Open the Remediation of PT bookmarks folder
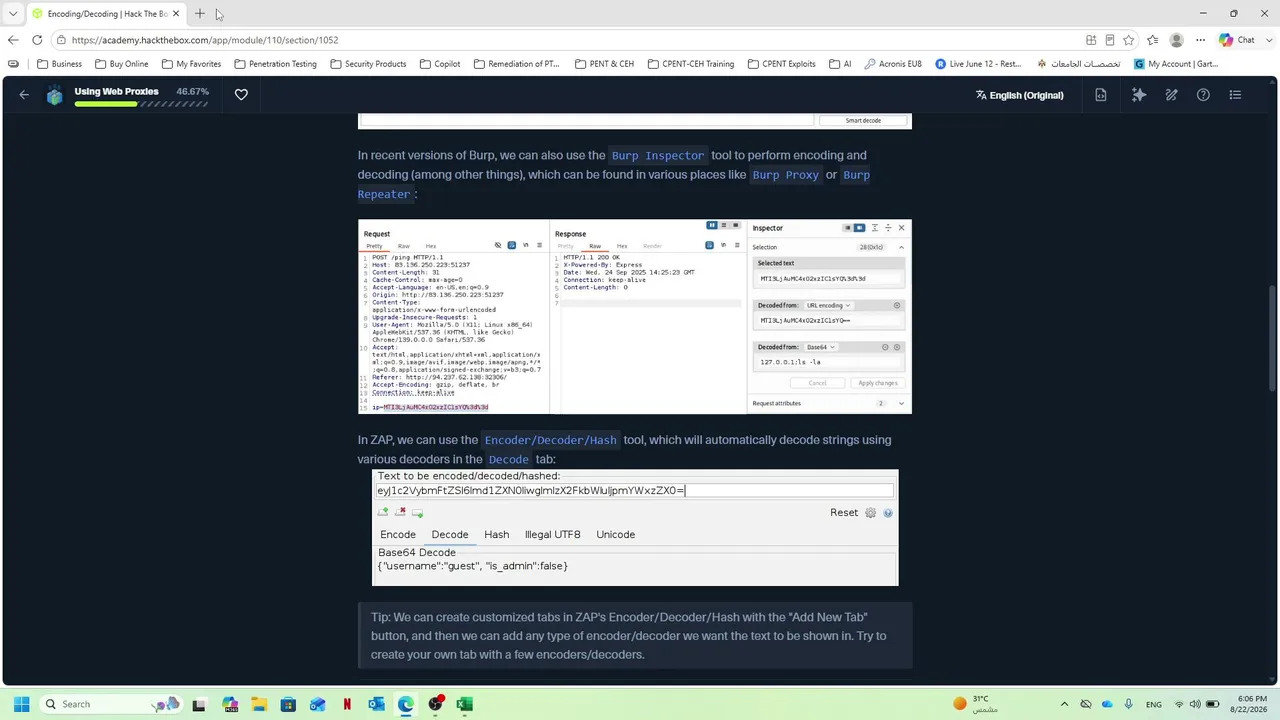Image resolution: width=1280 pixels, height=720 pixels. (x=517, y=64)
